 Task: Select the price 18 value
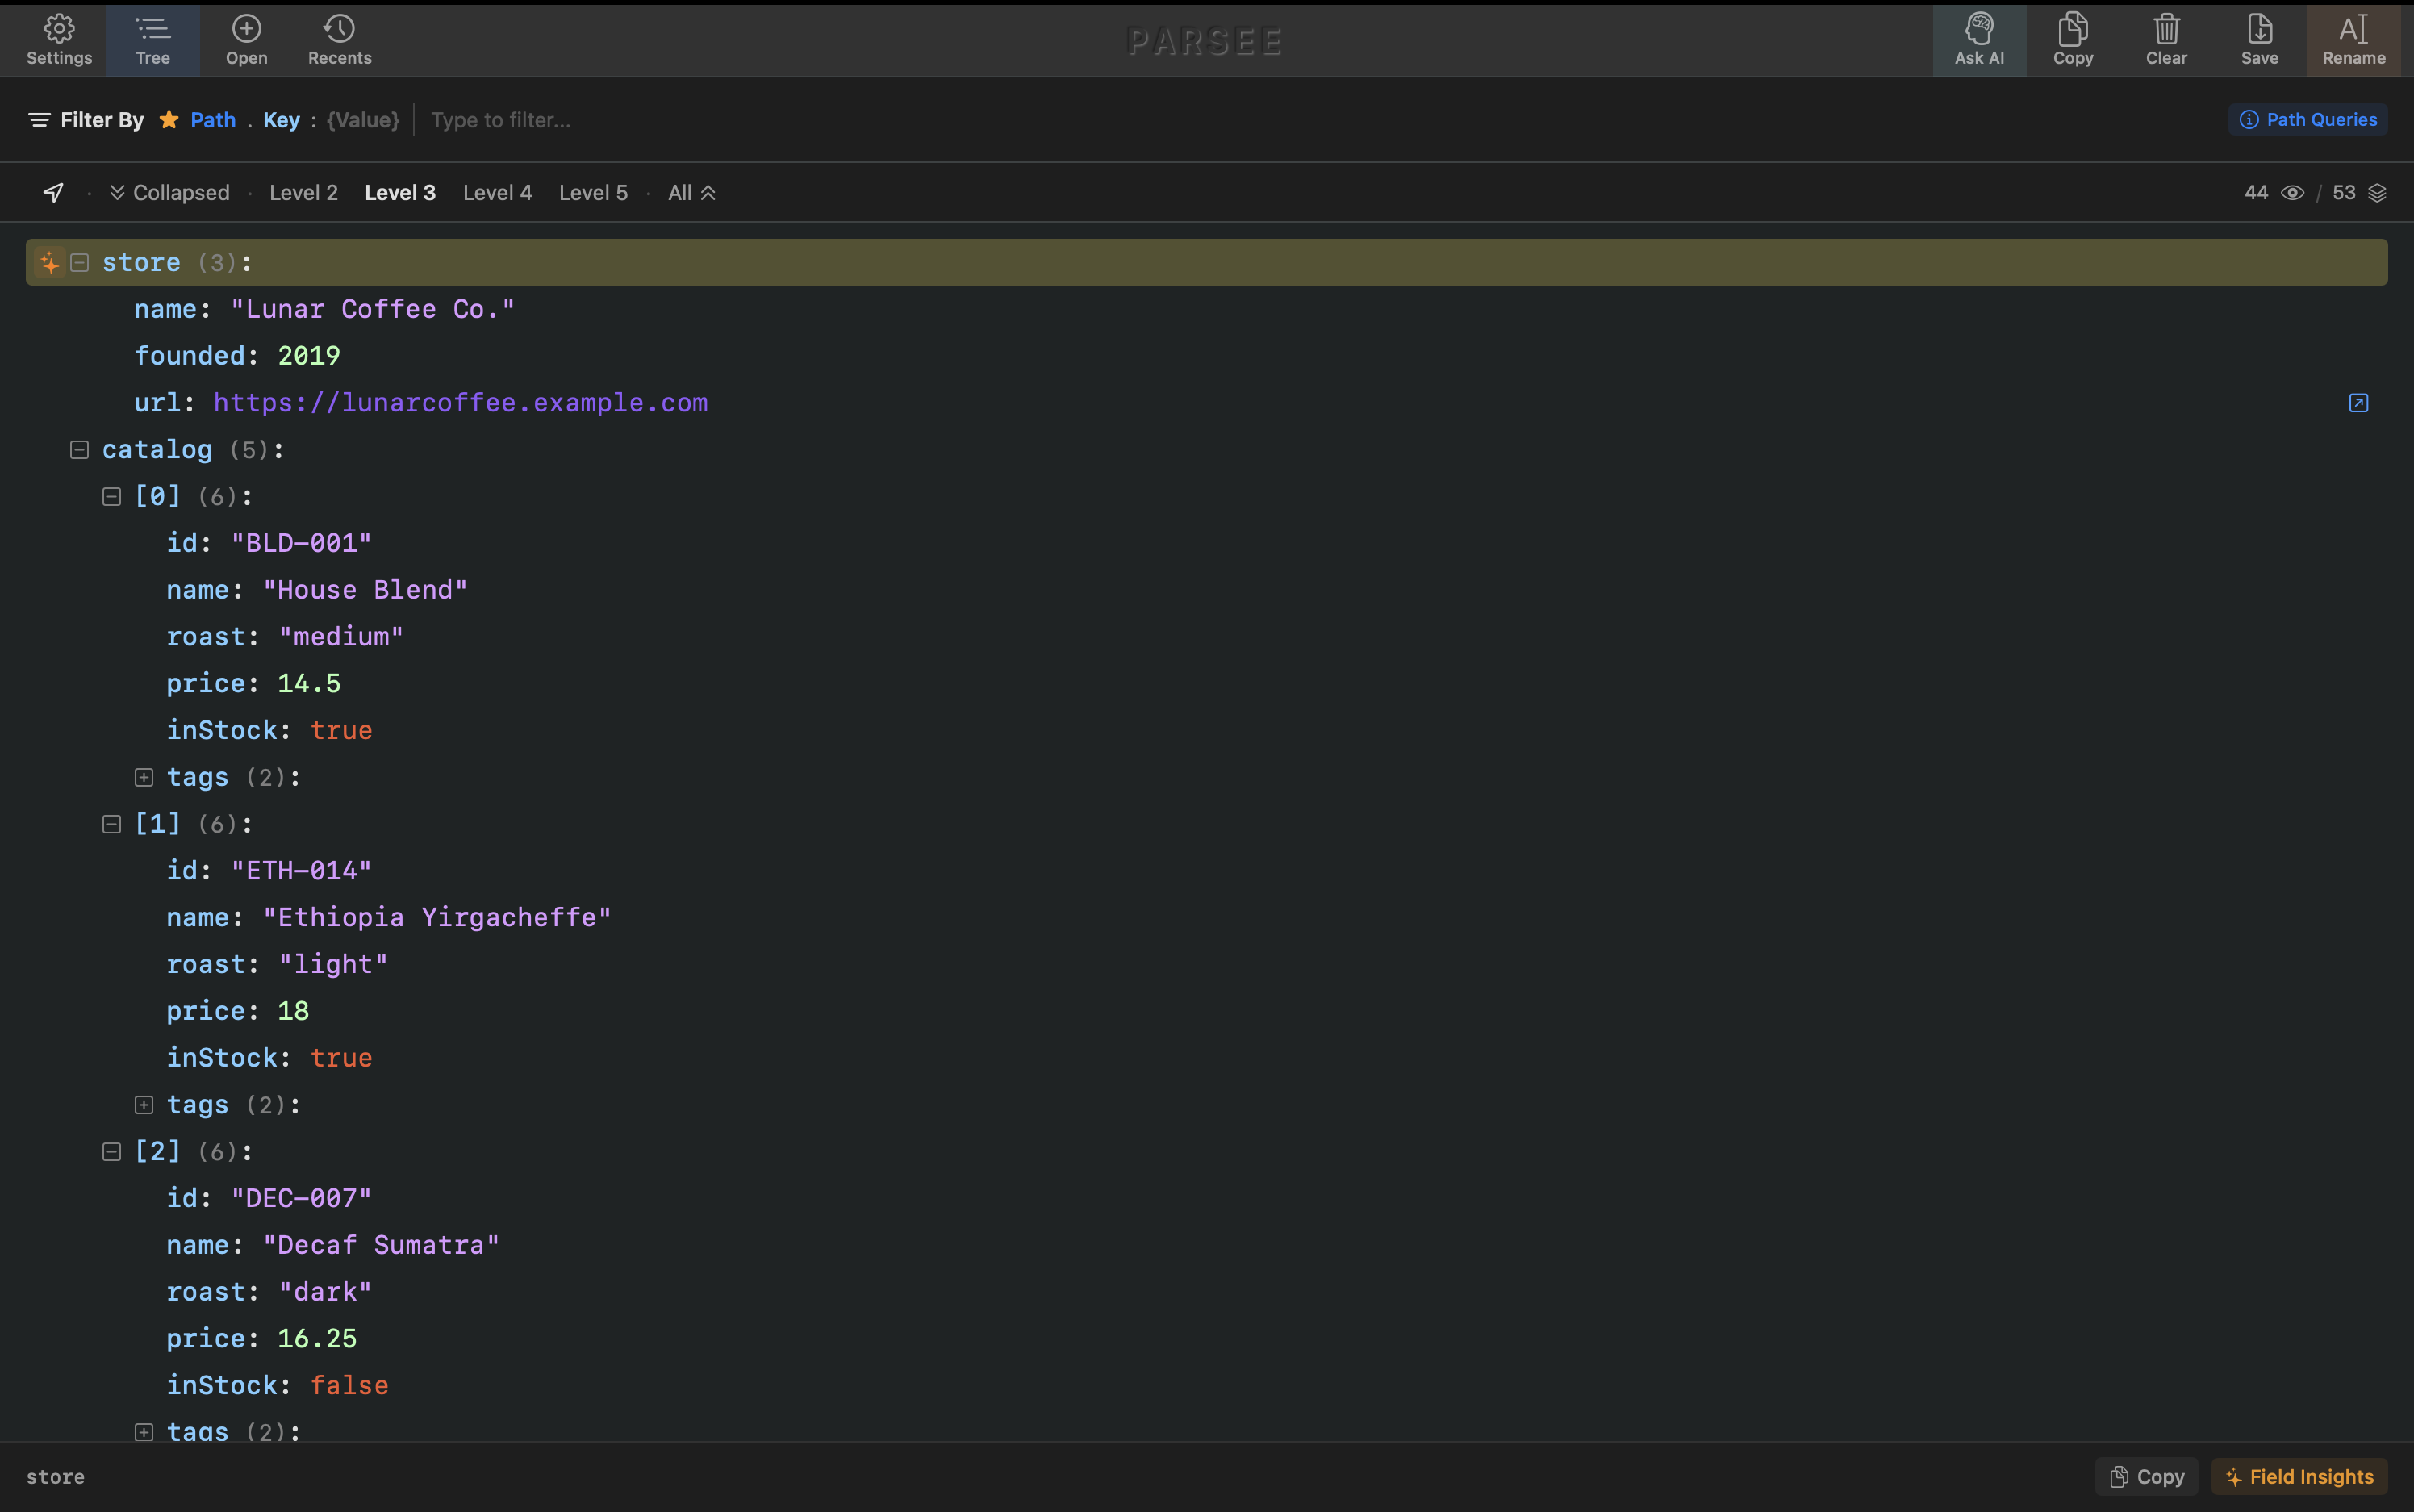coord(293,1011)
